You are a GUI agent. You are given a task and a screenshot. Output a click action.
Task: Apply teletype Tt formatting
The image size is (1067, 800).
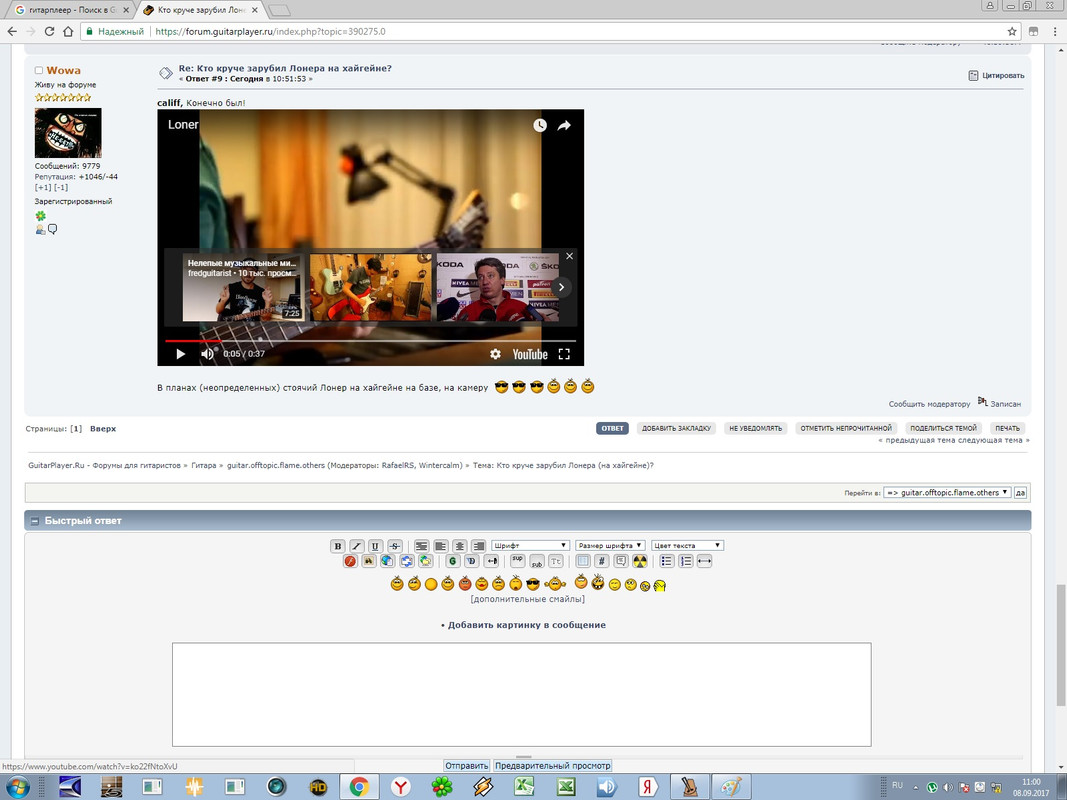pyautogui.click(x=556, y=561)
